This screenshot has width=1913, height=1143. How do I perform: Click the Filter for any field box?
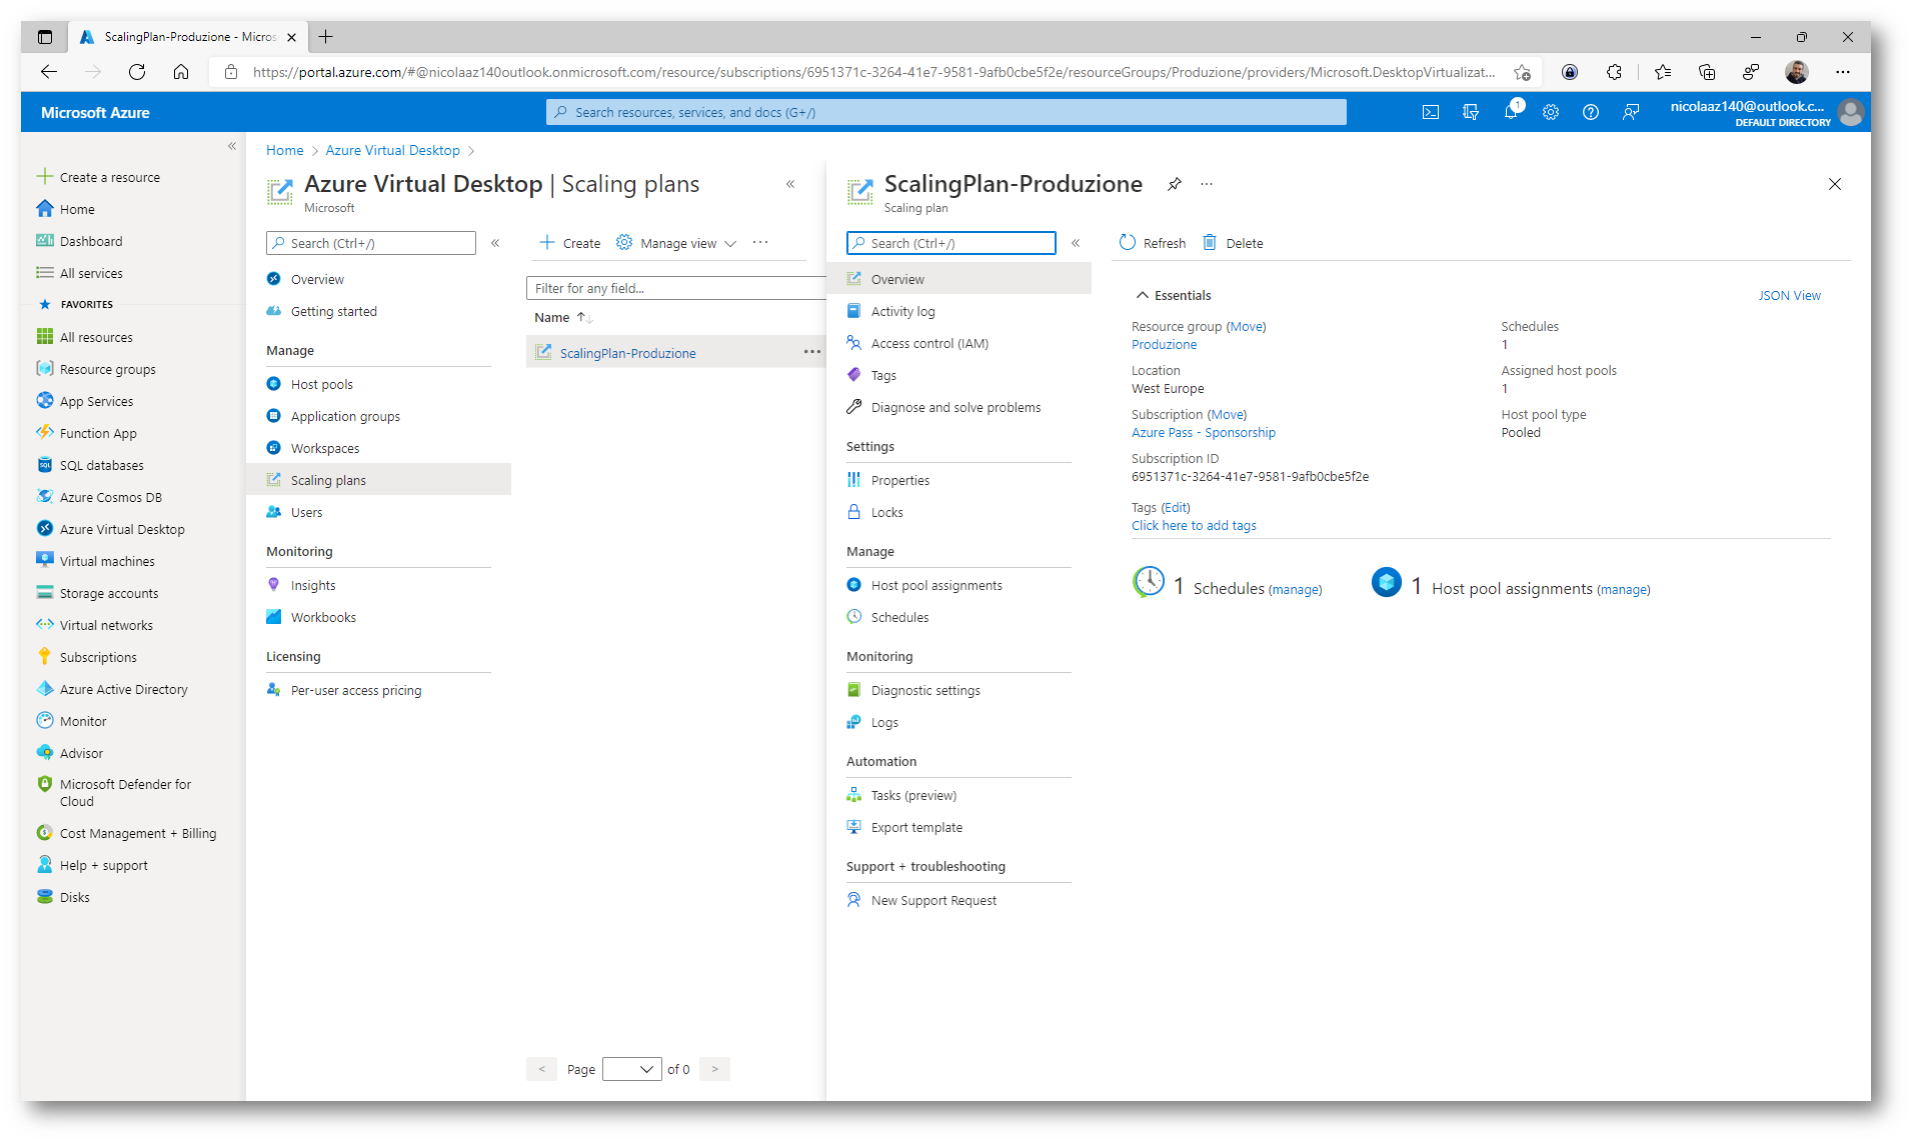pos(675,288)
